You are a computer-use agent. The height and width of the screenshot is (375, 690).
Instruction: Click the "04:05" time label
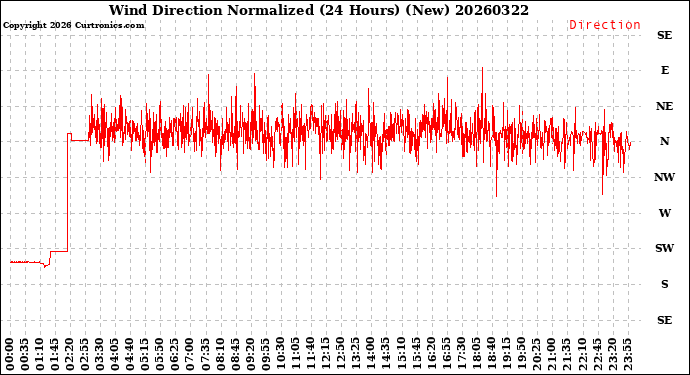pyautogui.click(x=115, y=354)
